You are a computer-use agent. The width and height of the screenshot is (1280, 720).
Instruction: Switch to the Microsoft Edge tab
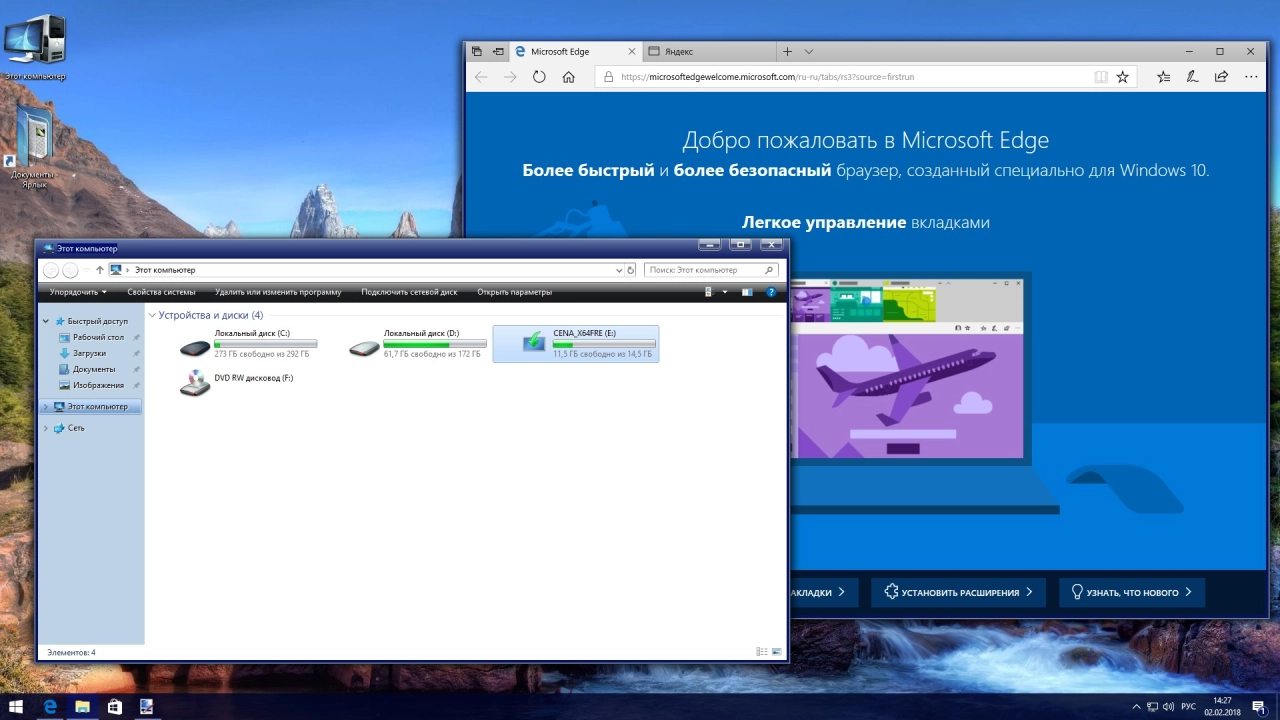tap(574, 51)
